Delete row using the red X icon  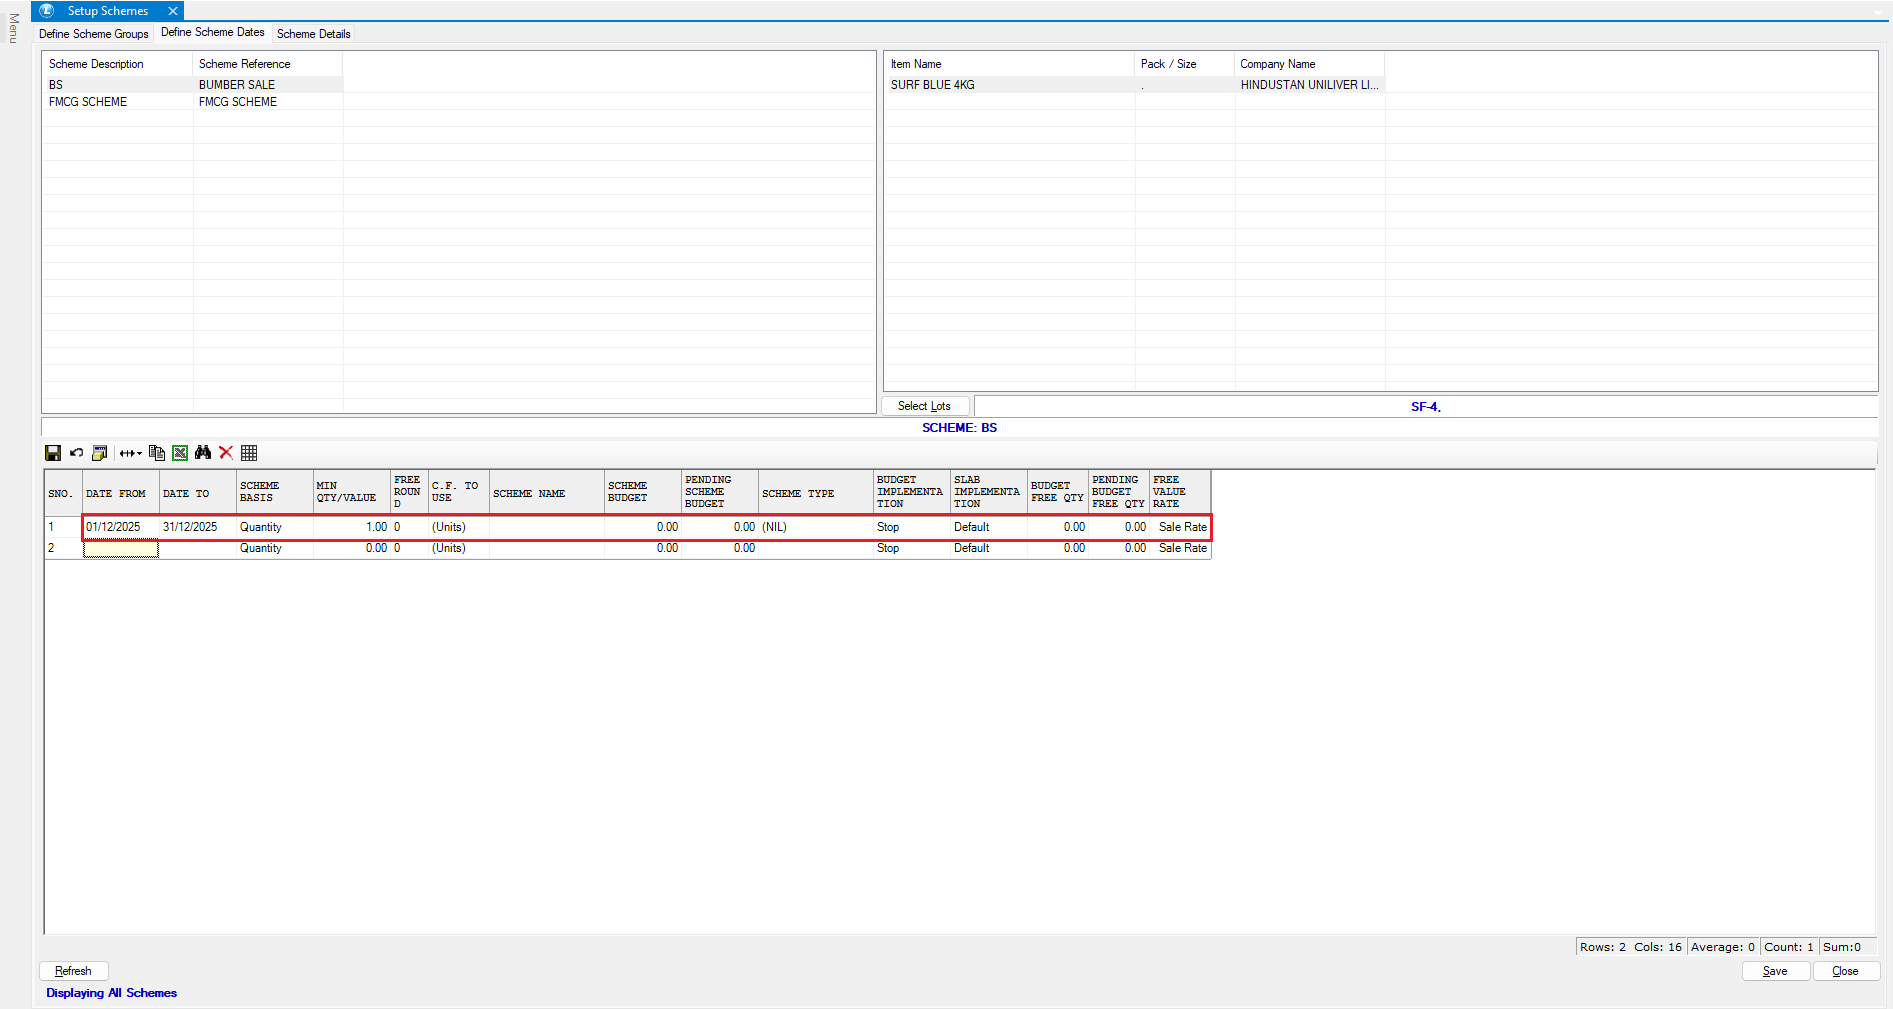tap(226, 453)
